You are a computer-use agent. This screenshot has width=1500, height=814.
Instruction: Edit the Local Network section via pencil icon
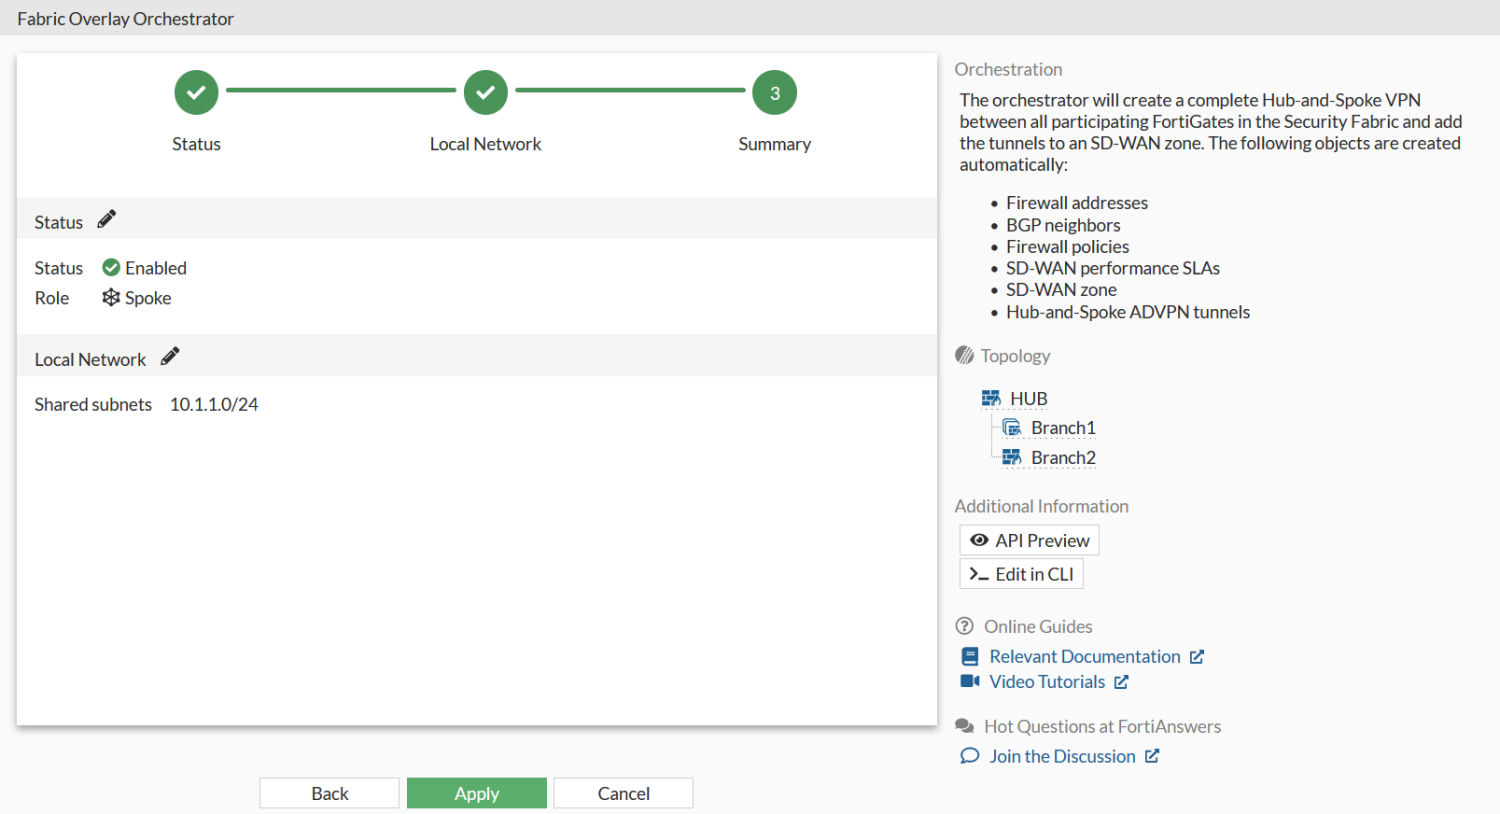170,357
